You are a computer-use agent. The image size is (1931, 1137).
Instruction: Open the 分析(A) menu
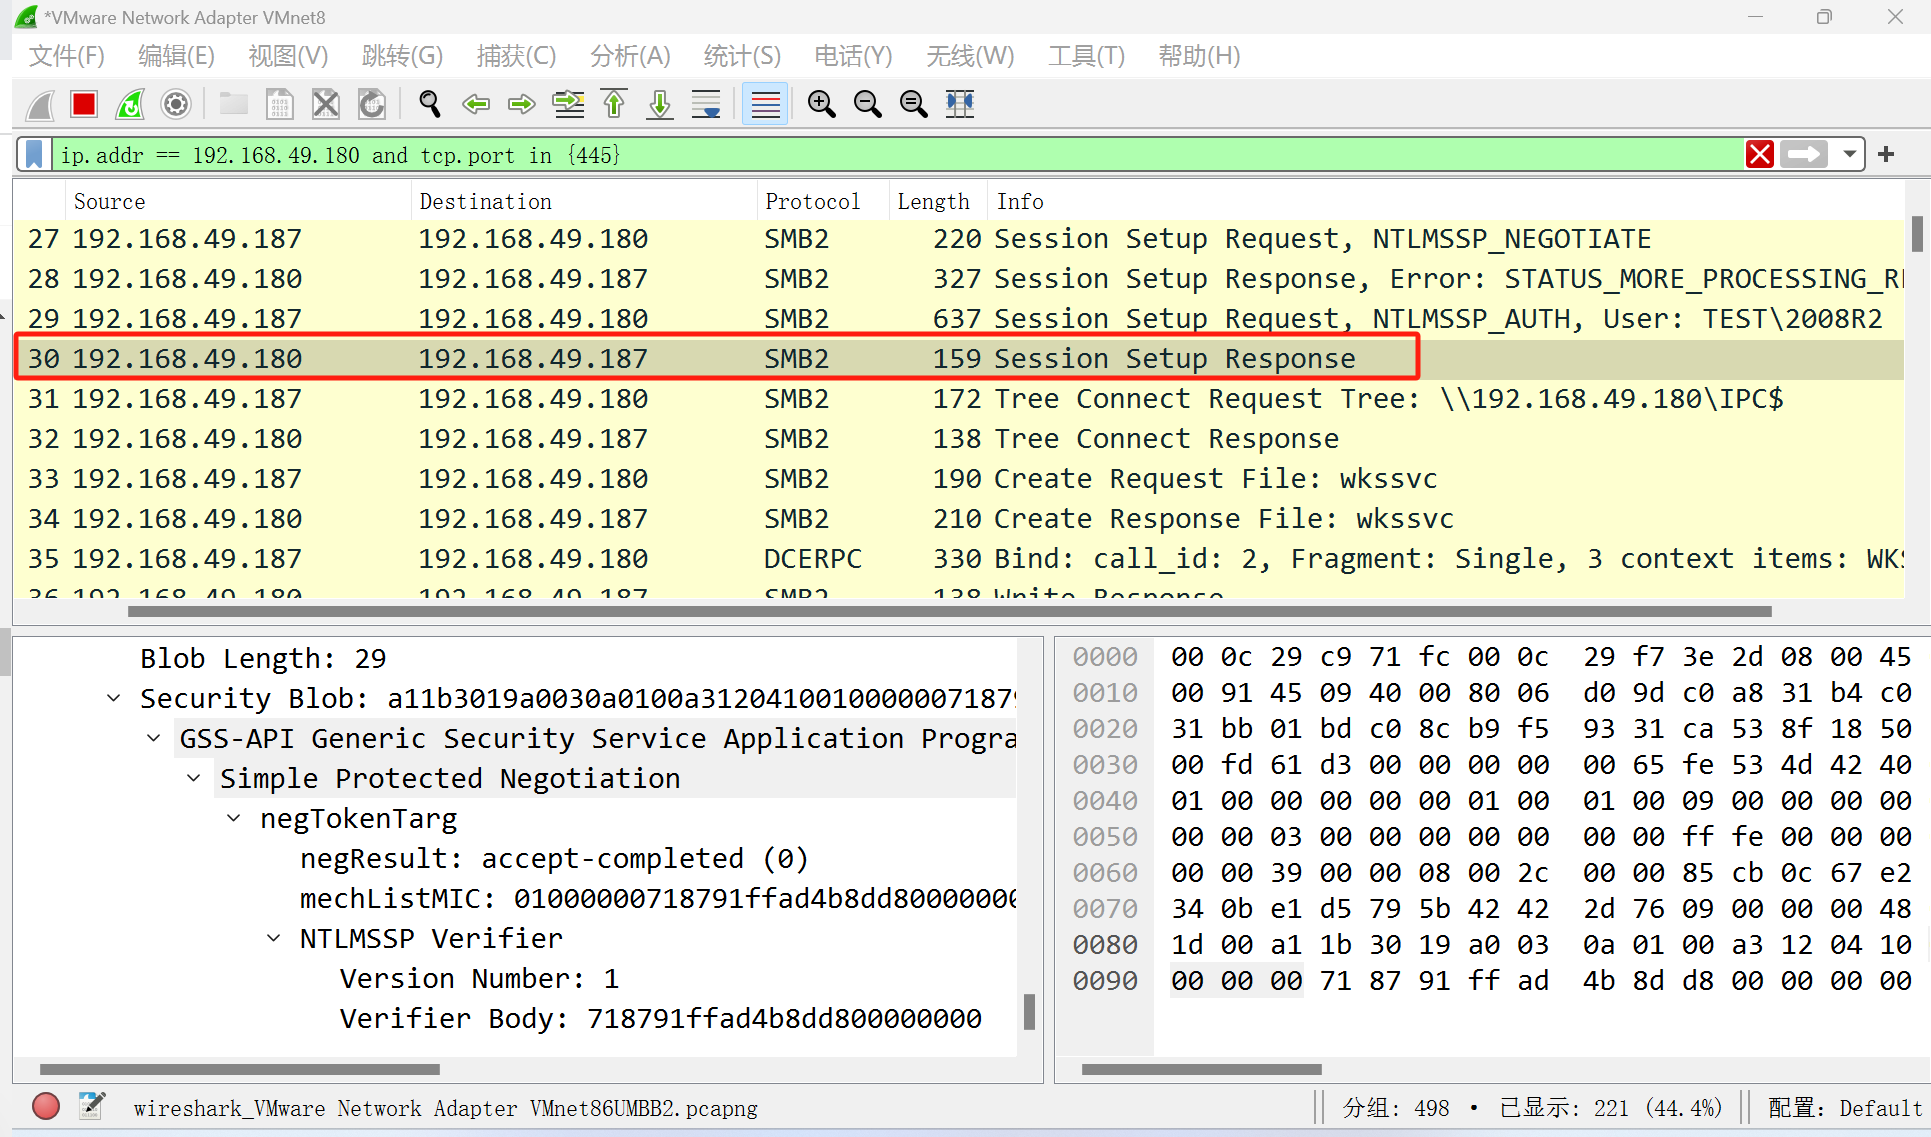630,56
